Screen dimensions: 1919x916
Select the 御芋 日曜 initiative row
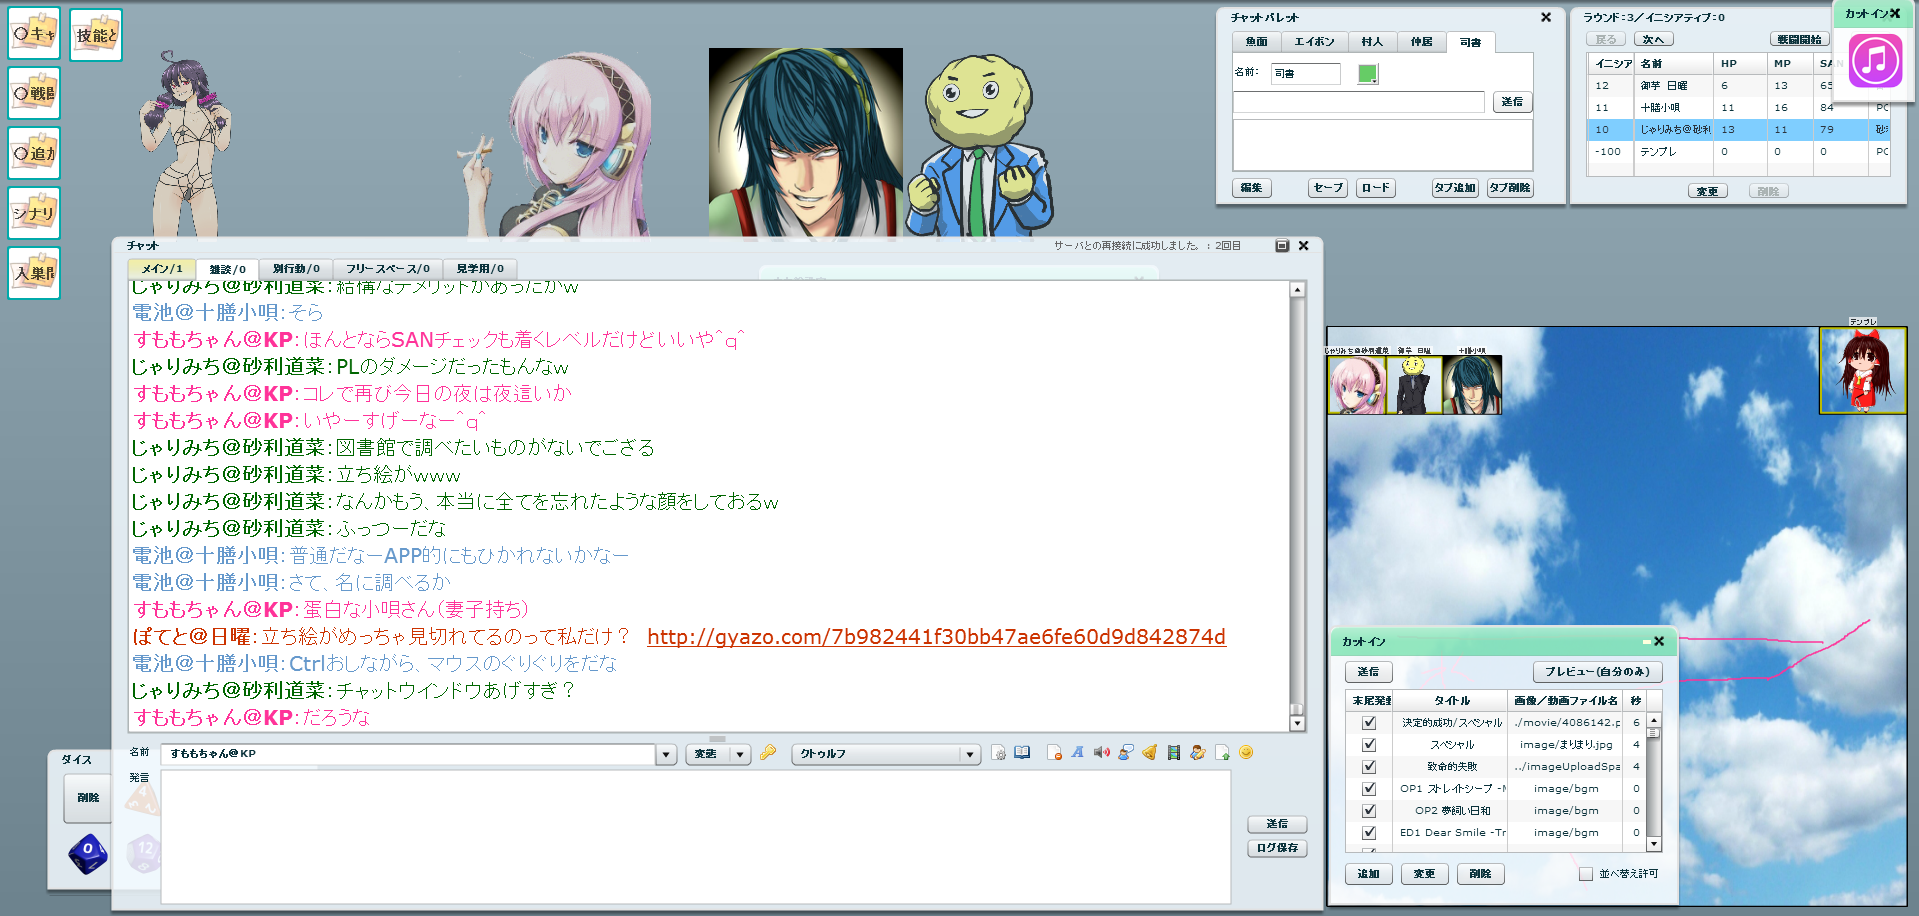[1738, 86]
